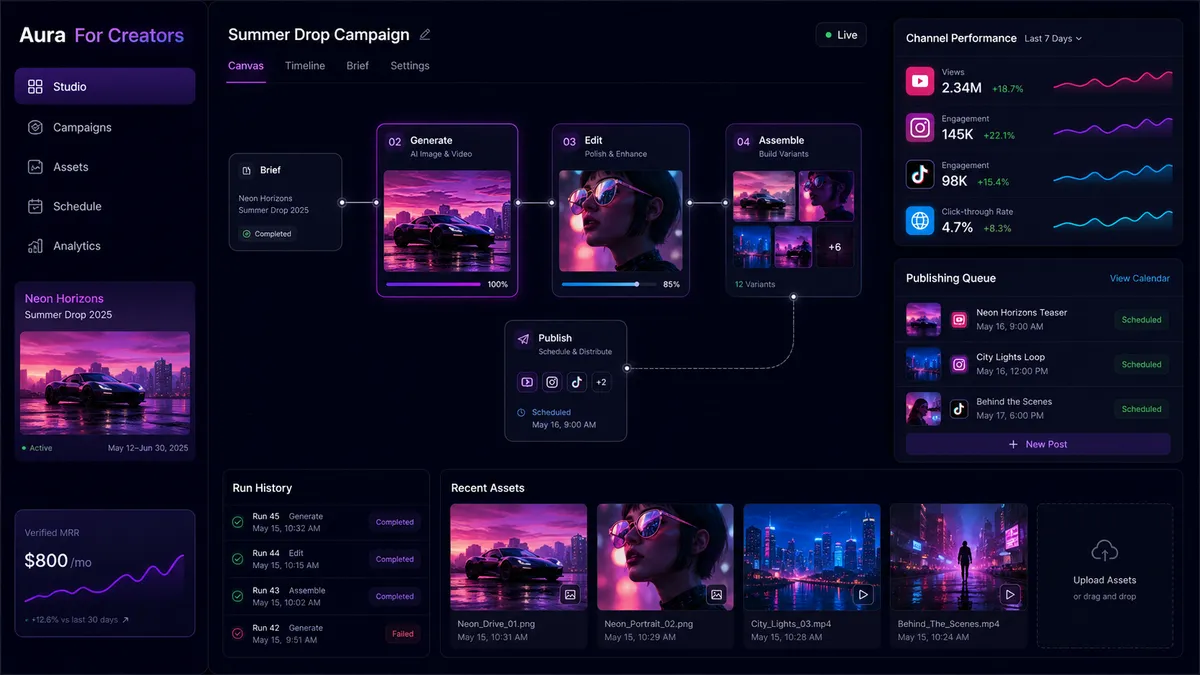Viewport: 1200px width, 675px height.
Task: Click the 12 Variants label in Assemble node
Action: [x=753, y=285]
